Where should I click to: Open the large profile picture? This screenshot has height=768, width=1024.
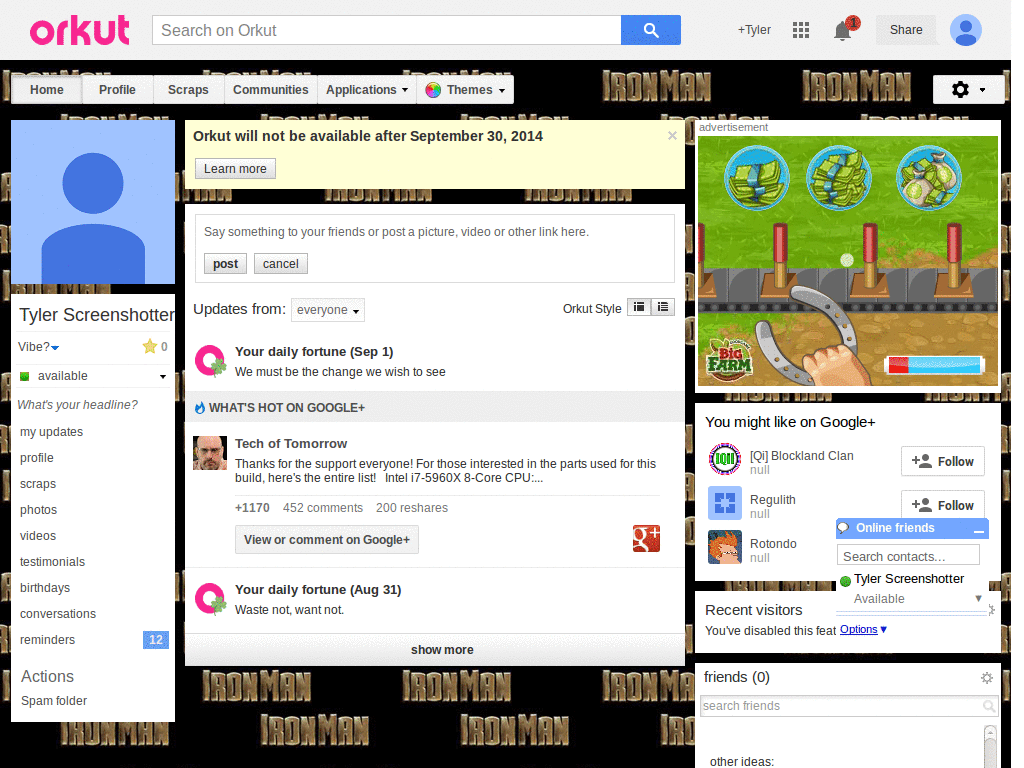pyautogui.click(x=93, y=202)
